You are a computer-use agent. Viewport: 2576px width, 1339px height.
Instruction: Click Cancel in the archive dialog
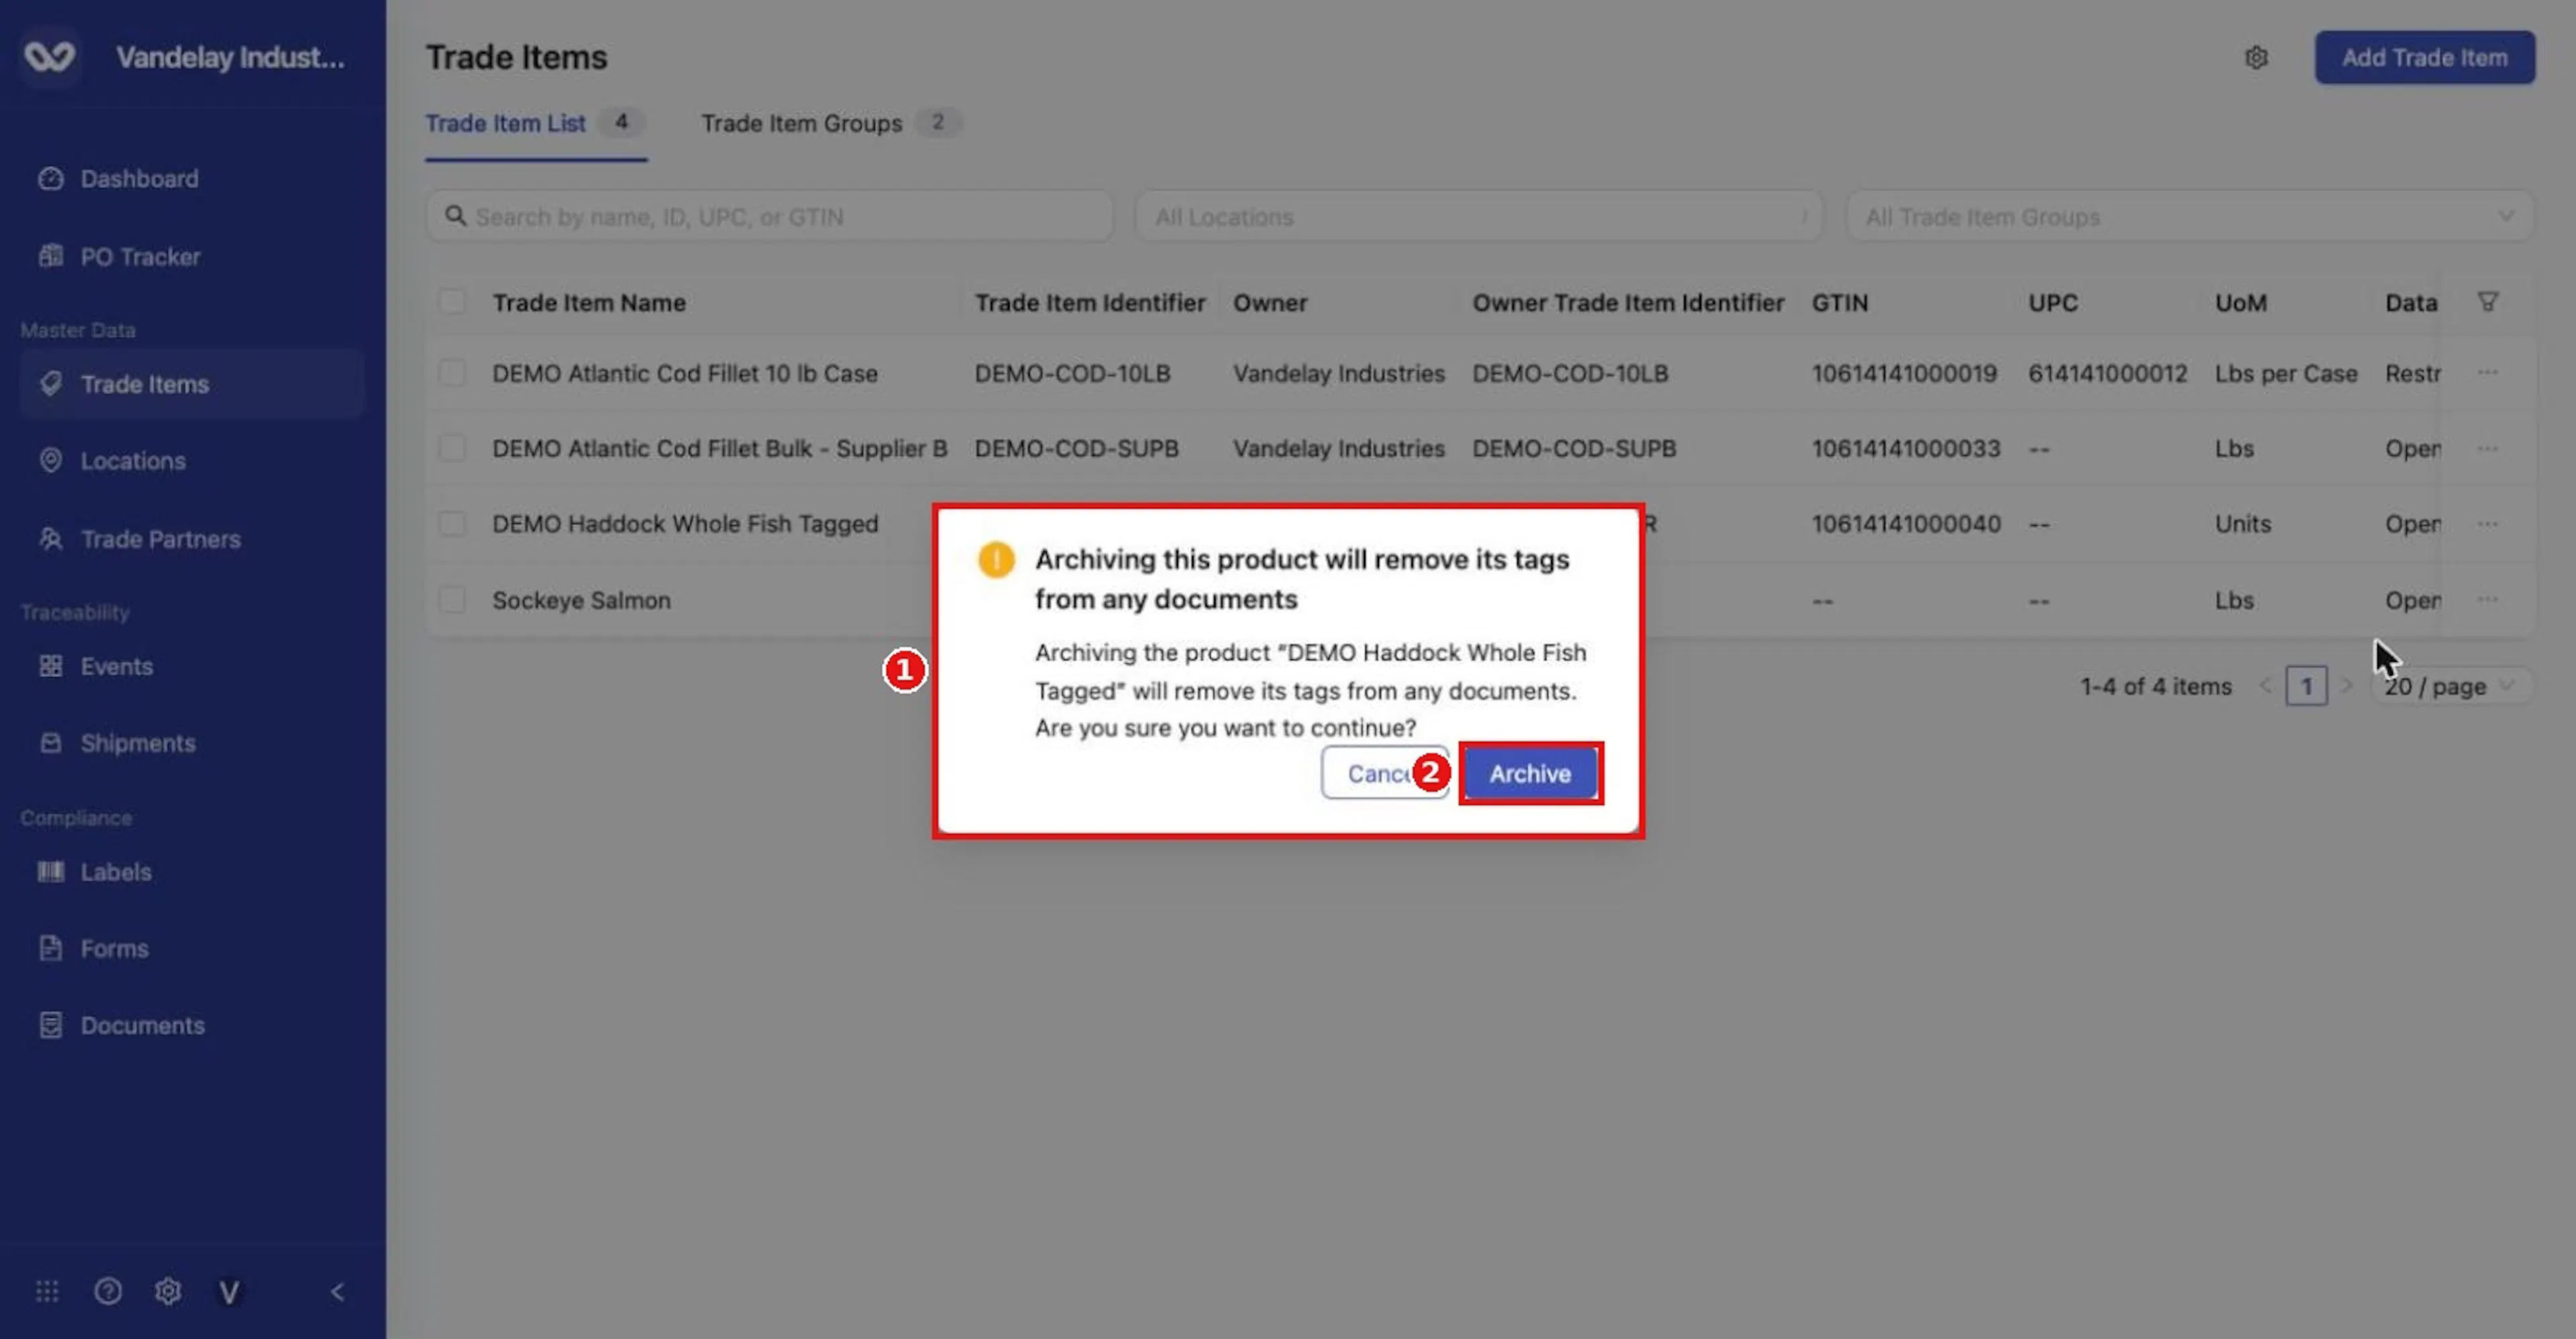(1385, 773)
